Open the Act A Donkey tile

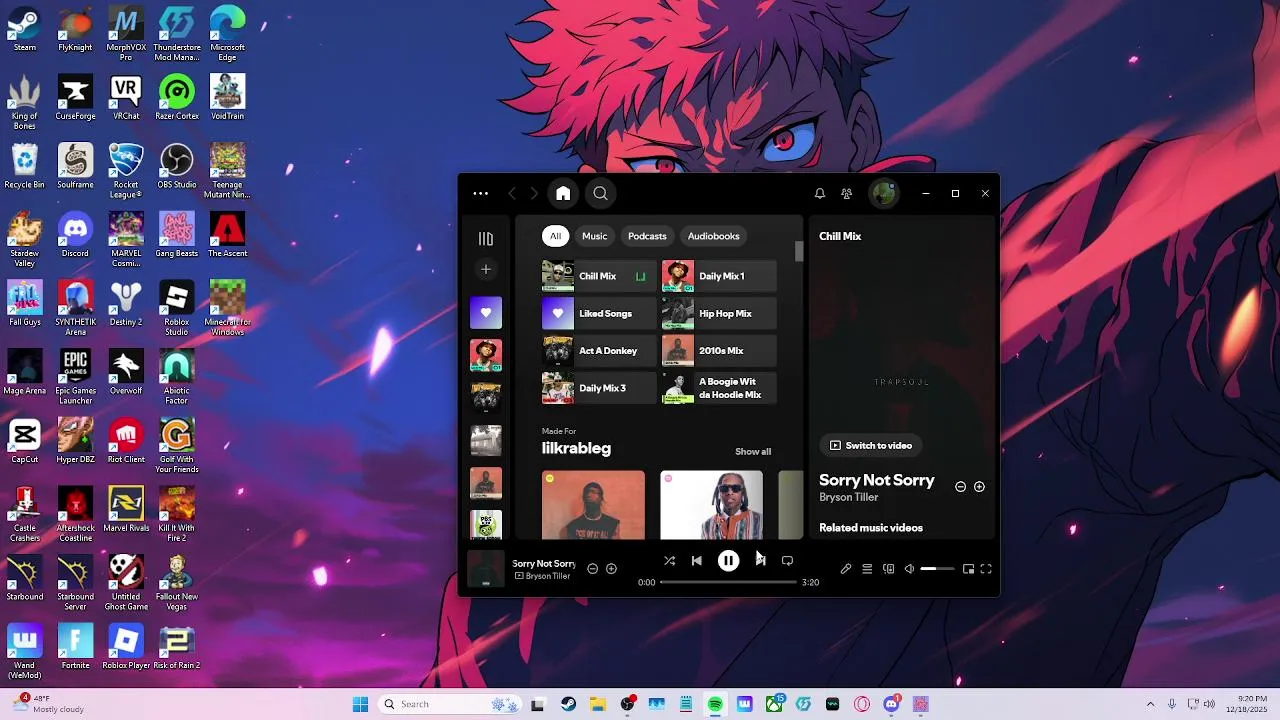pos(599,351)
